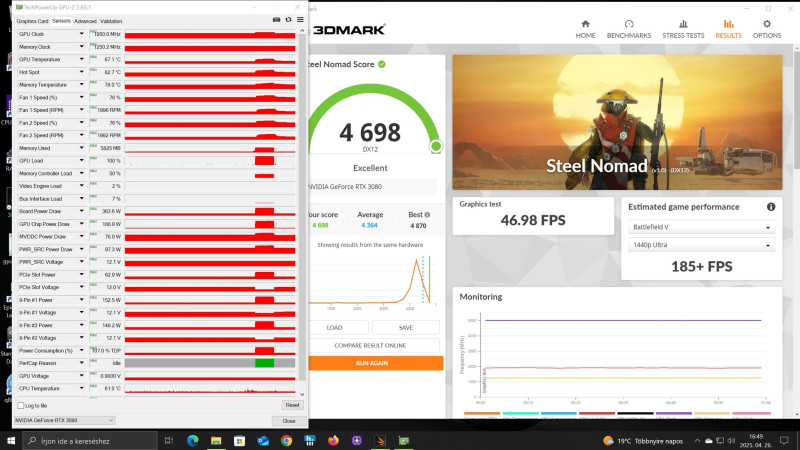This screenshot has height=450, width=800.
Task: Open the Board Power Draw sensor dropdown
Action: point(81,211)
